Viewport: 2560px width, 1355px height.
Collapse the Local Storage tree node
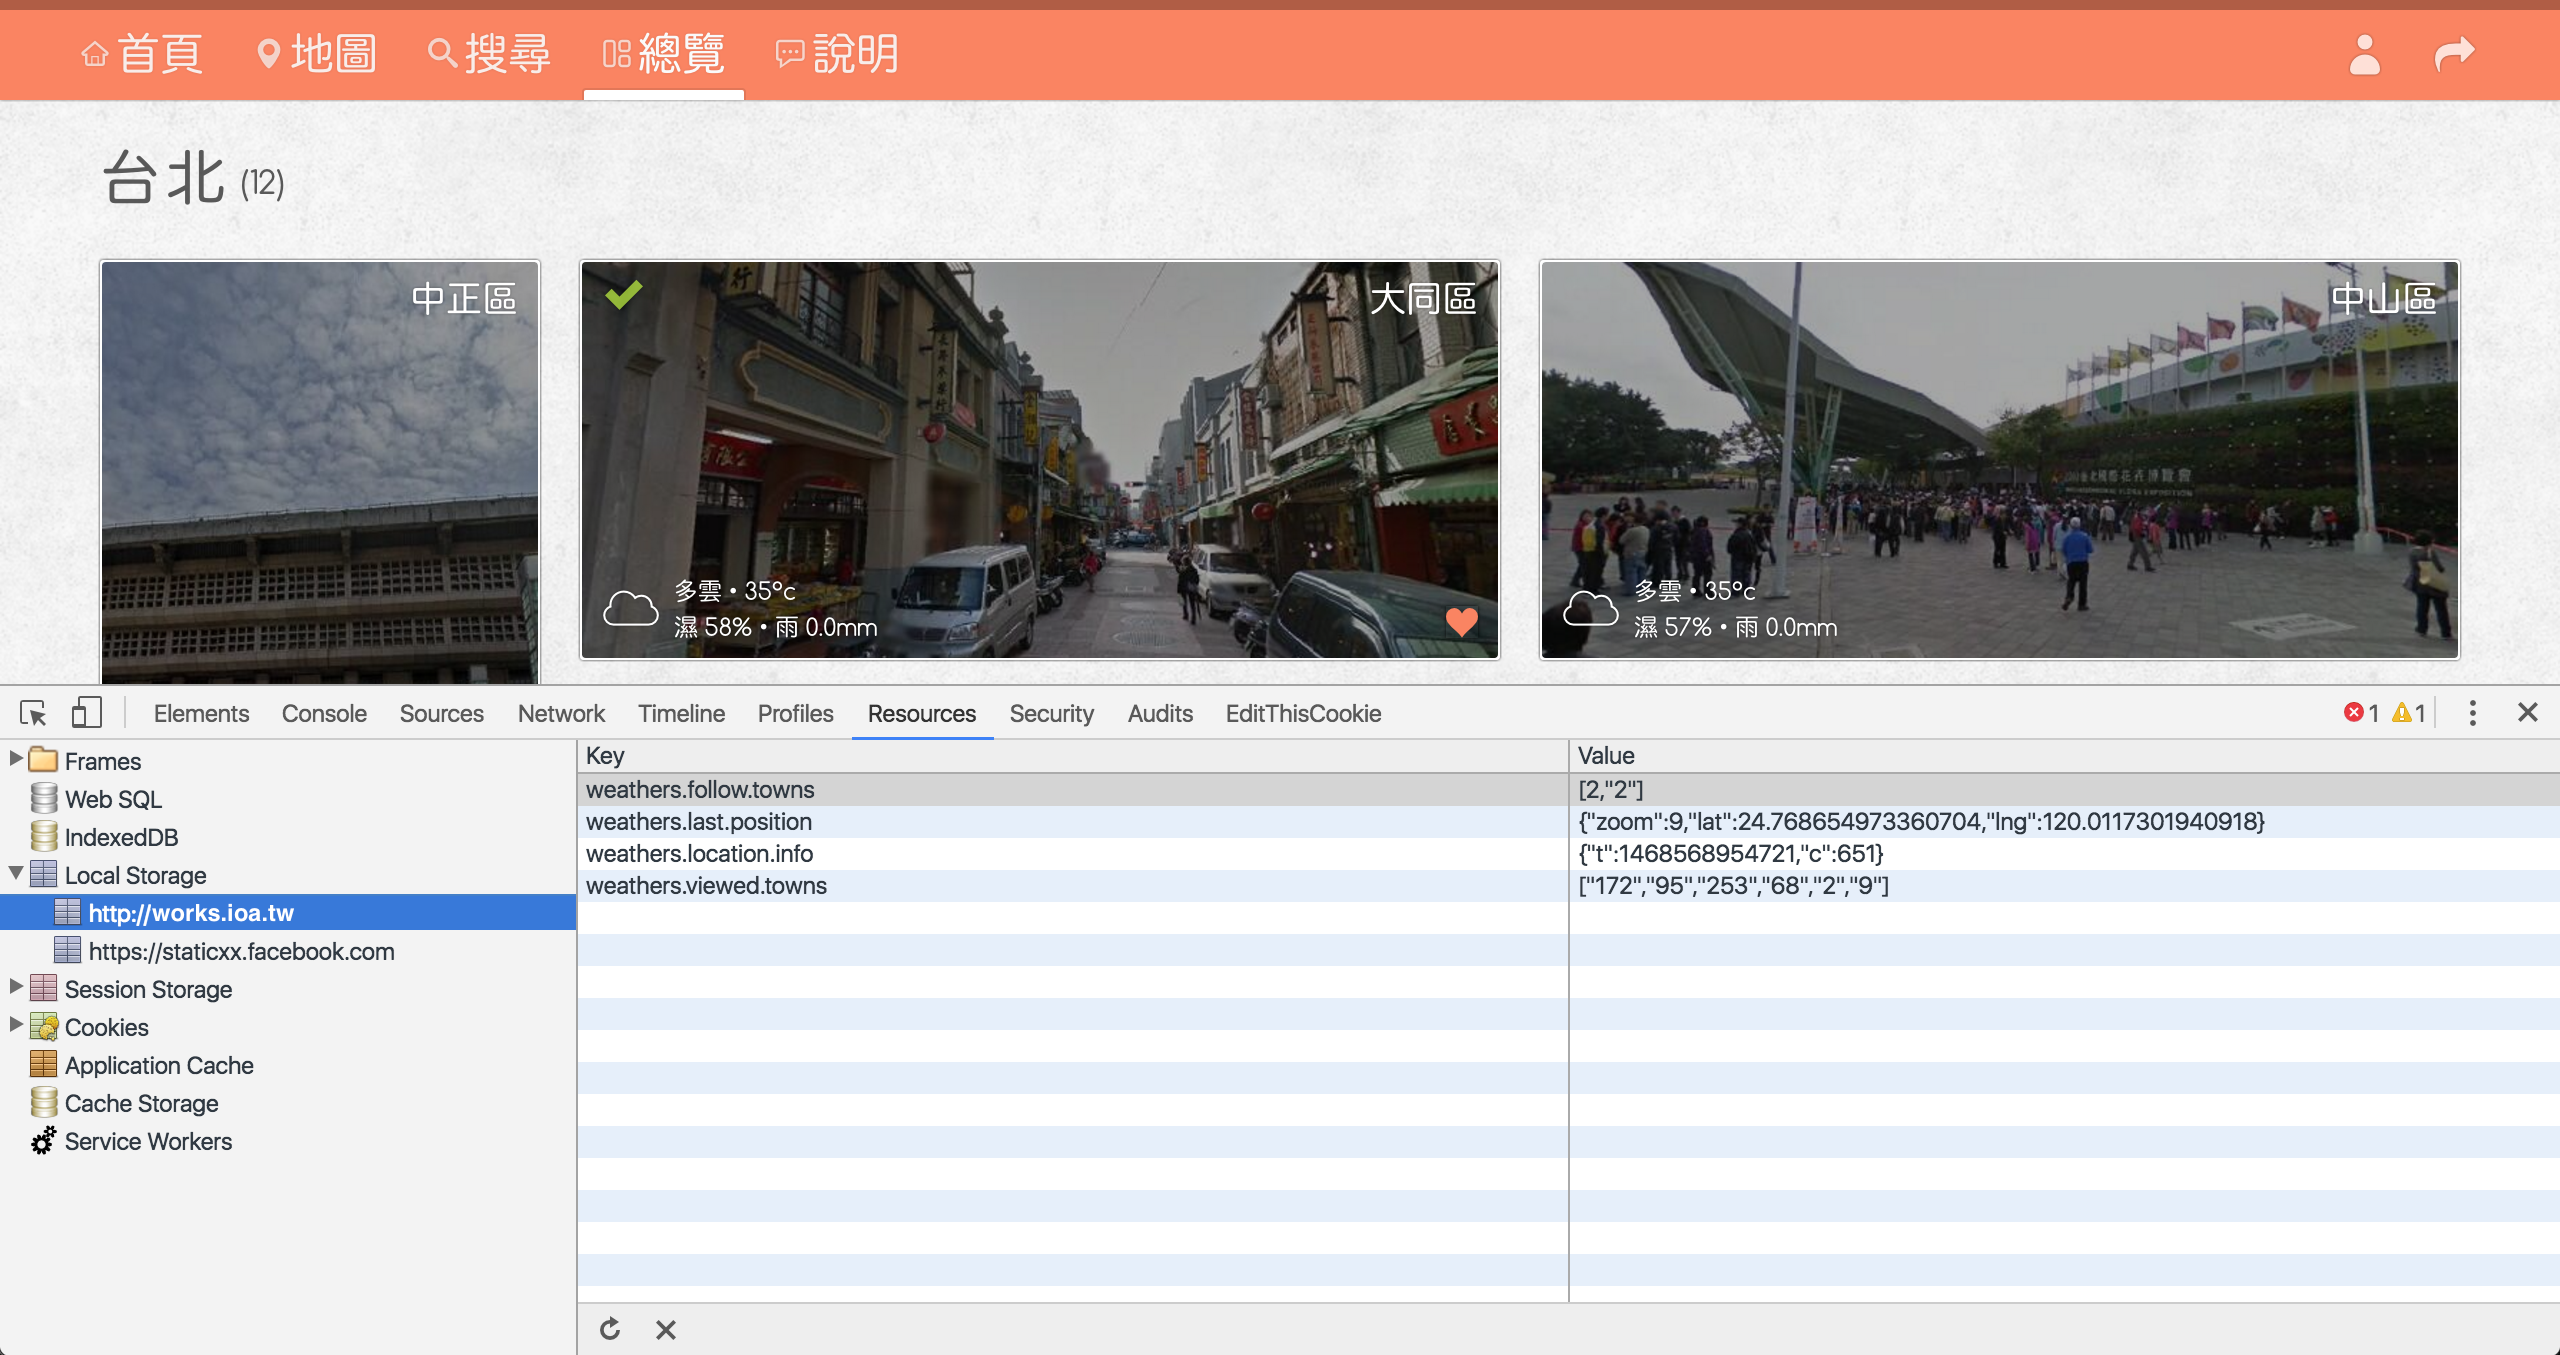[16, 874]
